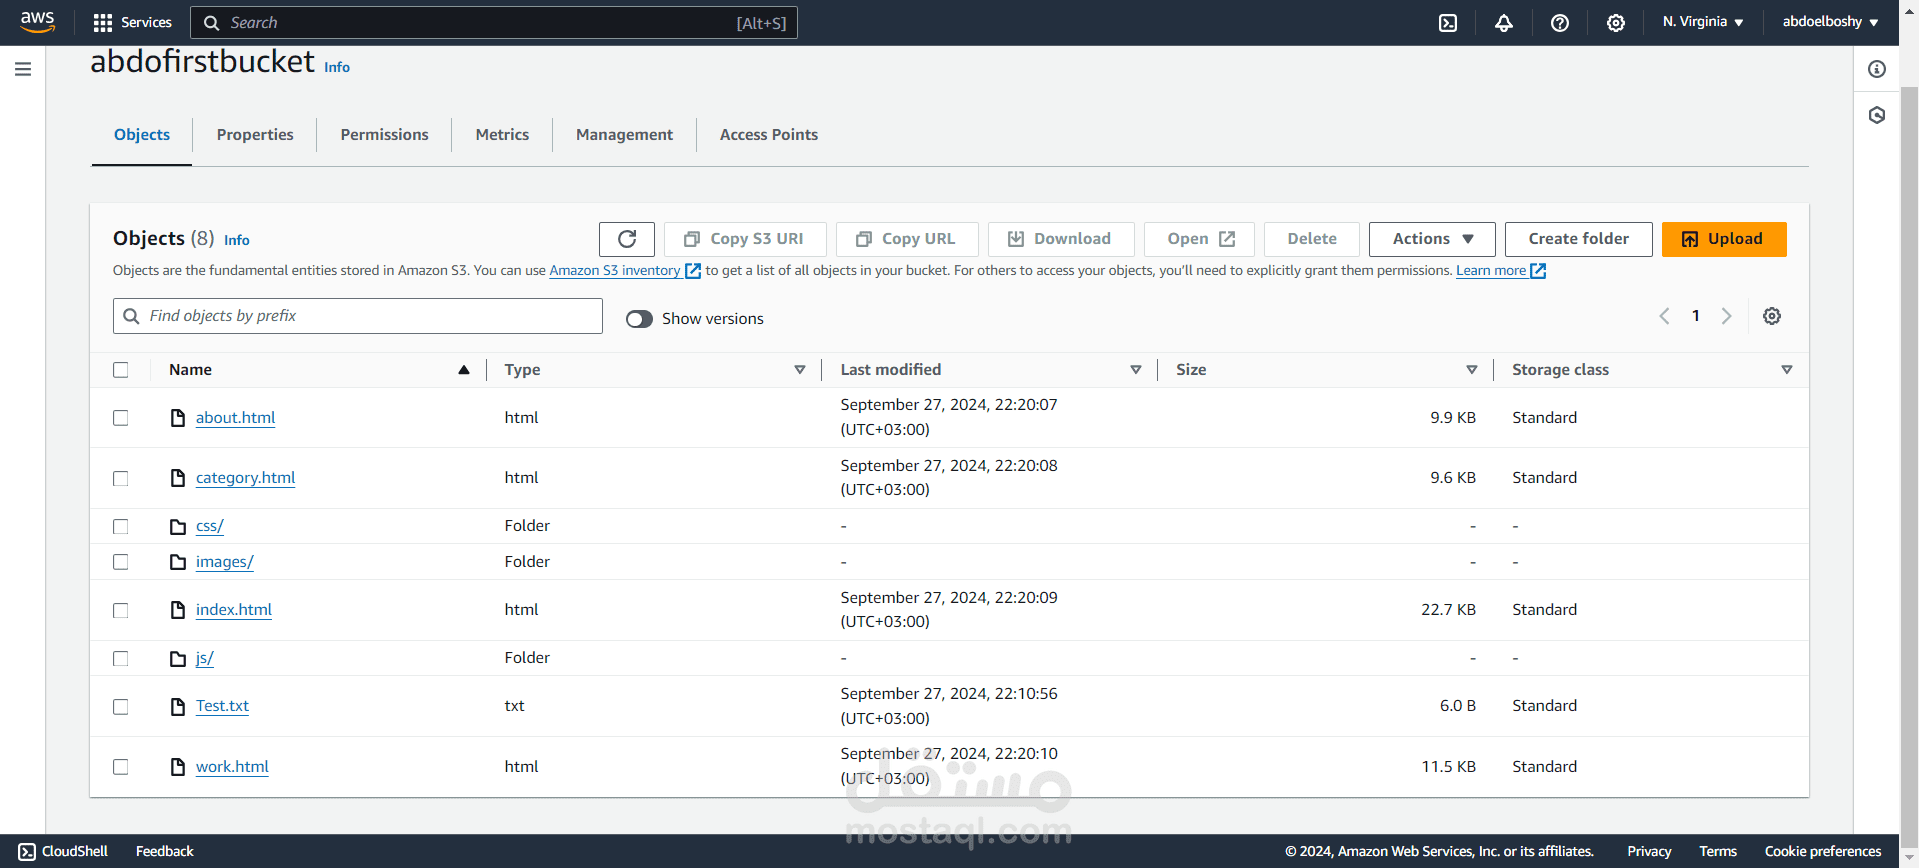Open the Actions dropdown
This screenshot has height=868, width=1919.
tap(1432, 239)
